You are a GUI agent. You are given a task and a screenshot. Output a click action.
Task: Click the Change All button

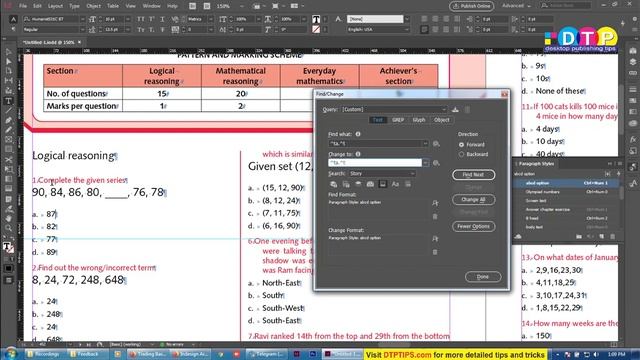[473, 200]
